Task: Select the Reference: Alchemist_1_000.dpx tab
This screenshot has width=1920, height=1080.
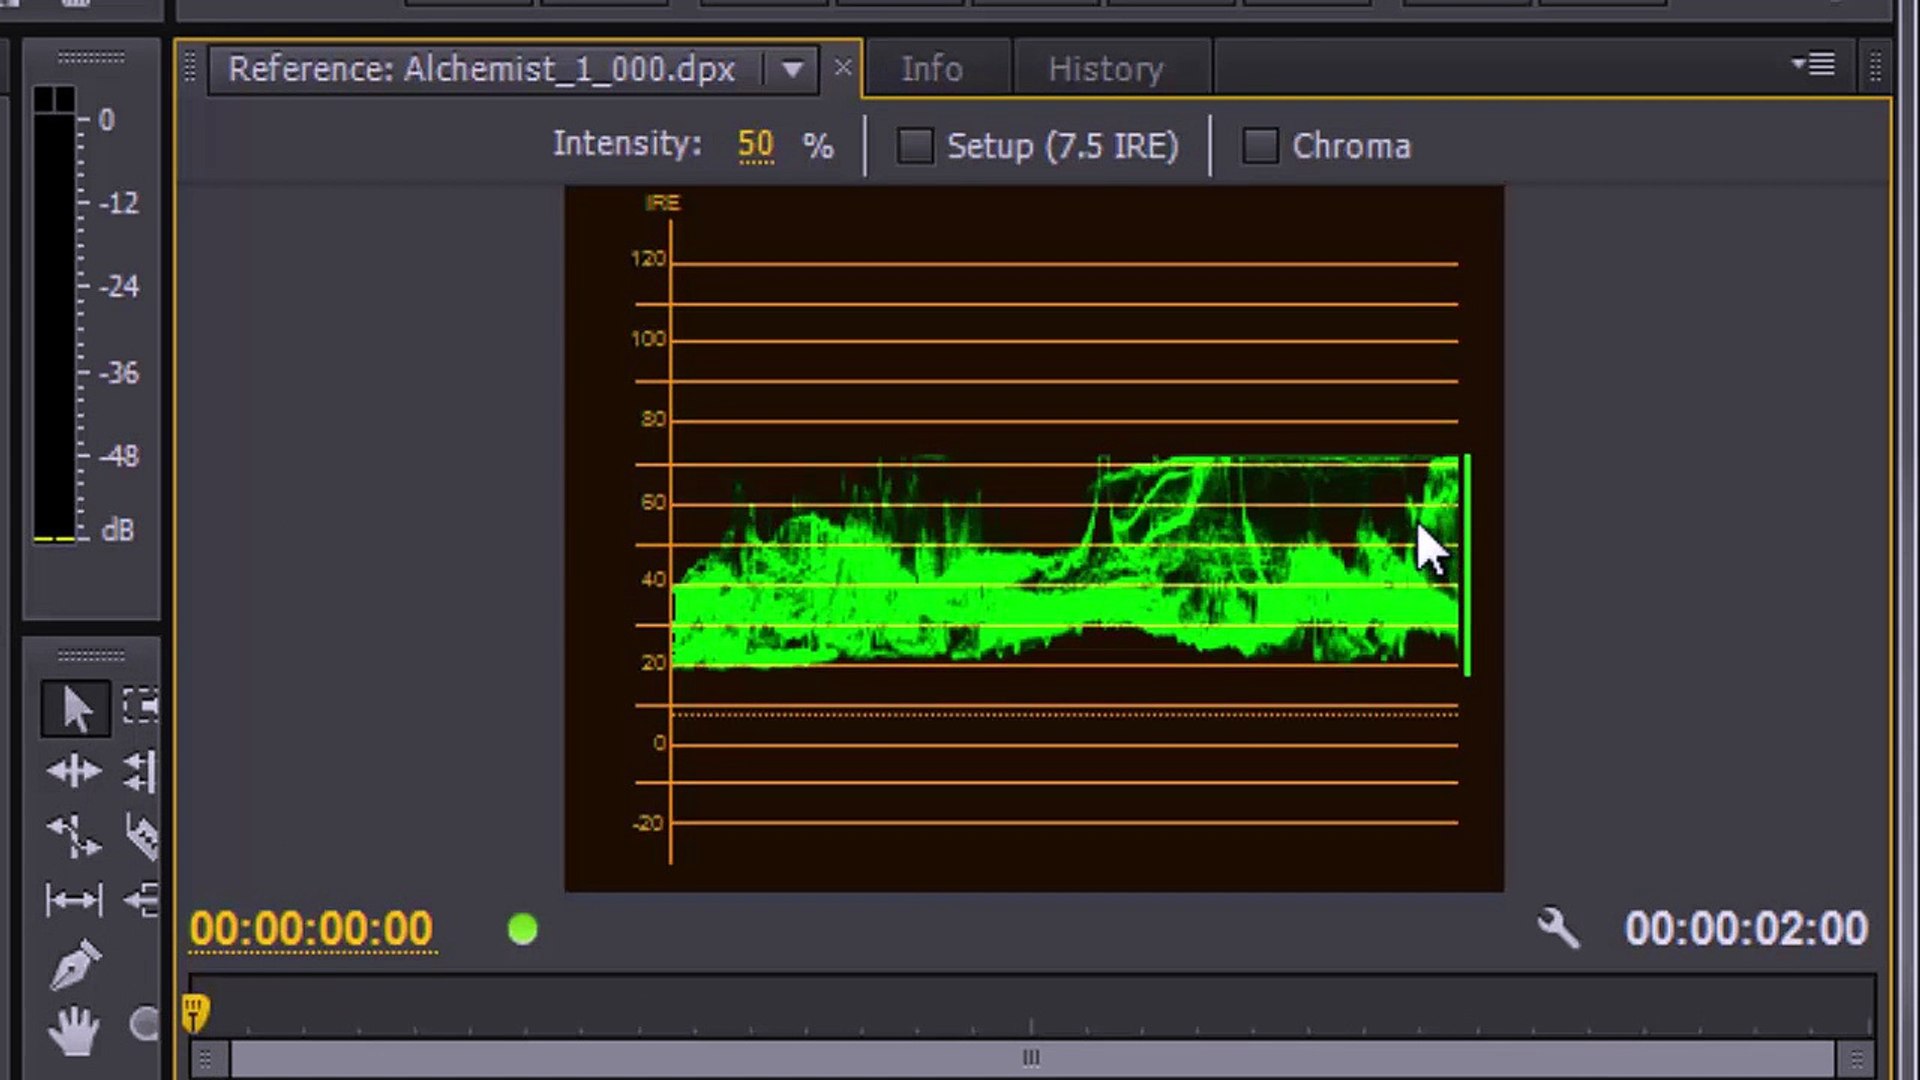Action: click(482, 69)
